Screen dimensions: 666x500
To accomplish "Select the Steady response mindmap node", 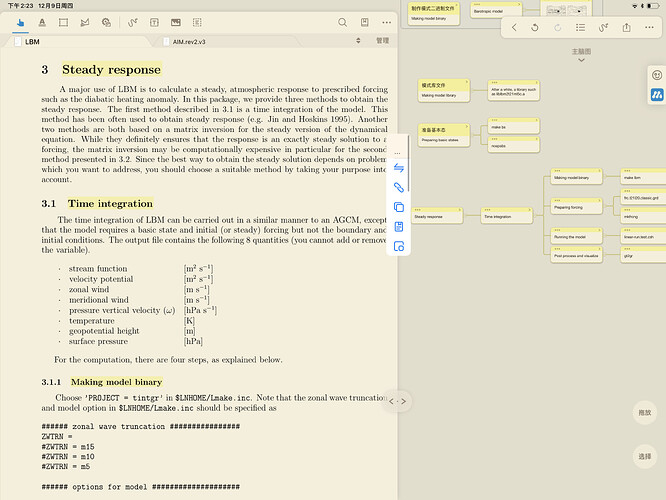I will coord(437,216).
